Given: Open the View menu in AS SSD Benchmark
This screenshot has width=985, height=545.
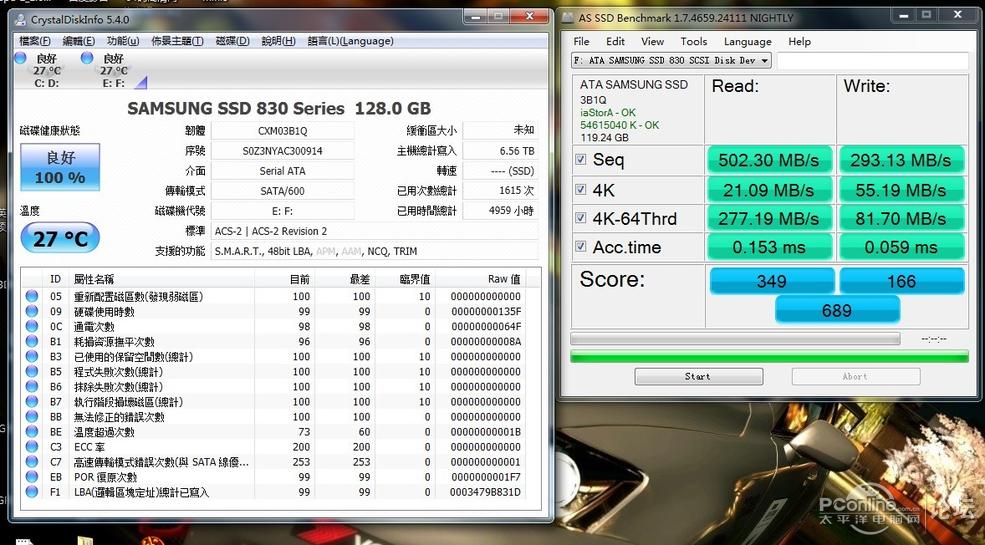Looking at the screenshot, I should coord(653,41).
